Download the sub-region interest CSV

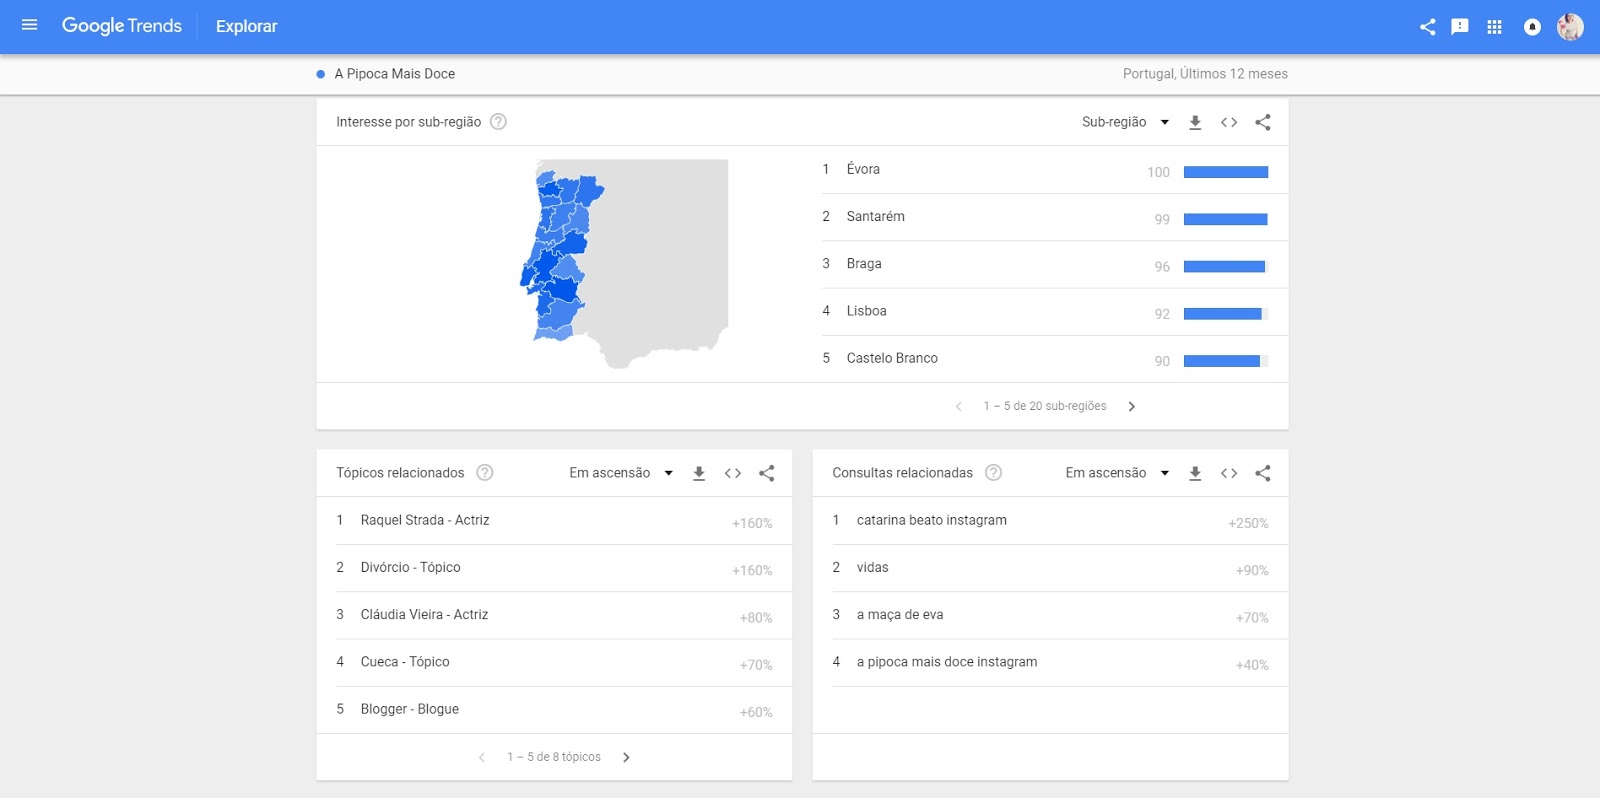(x=1195, y=122)
